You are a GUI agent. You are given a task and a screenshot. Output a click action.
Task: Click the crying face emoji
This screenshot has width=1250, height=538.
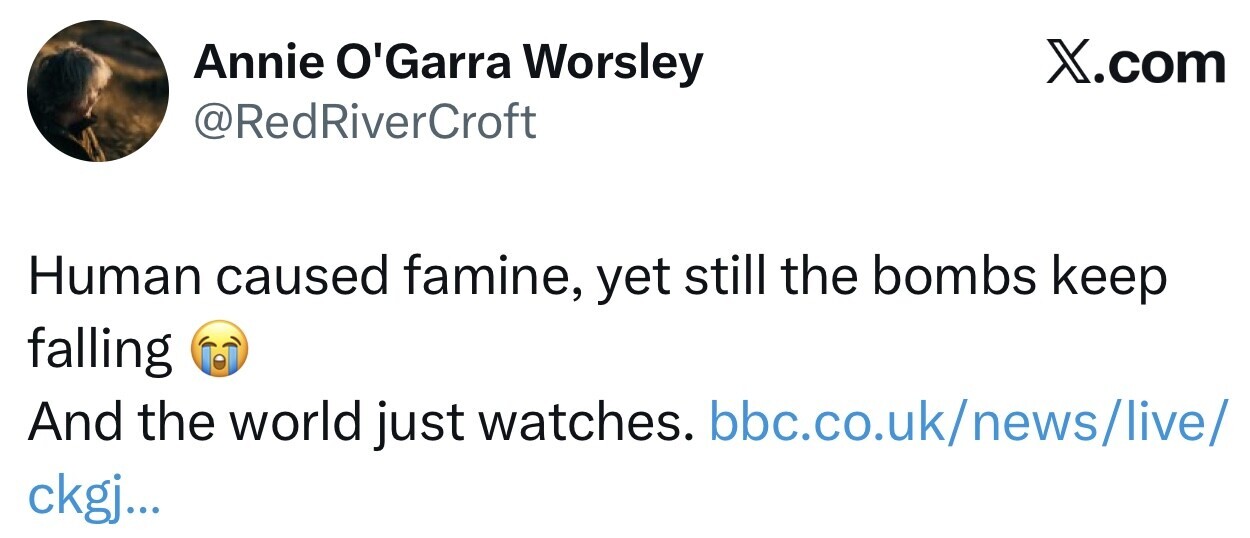(x=218, y=351)
